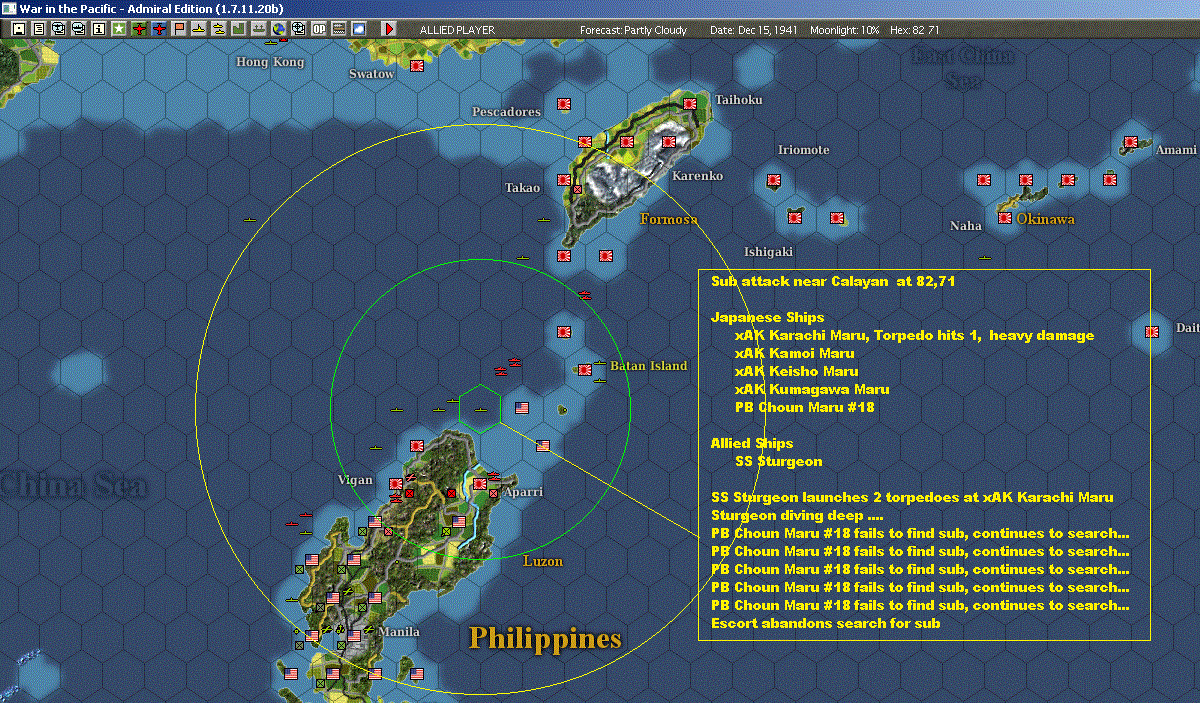Select the Japanese flag near Swatow

click(x=417, y=66)
